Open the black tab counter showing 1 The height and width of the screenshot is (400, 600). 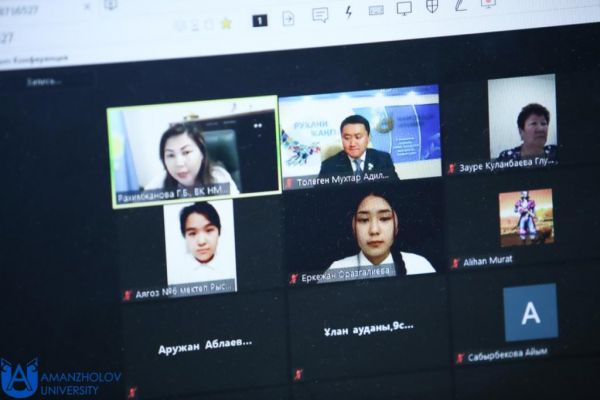click(260, 19)
